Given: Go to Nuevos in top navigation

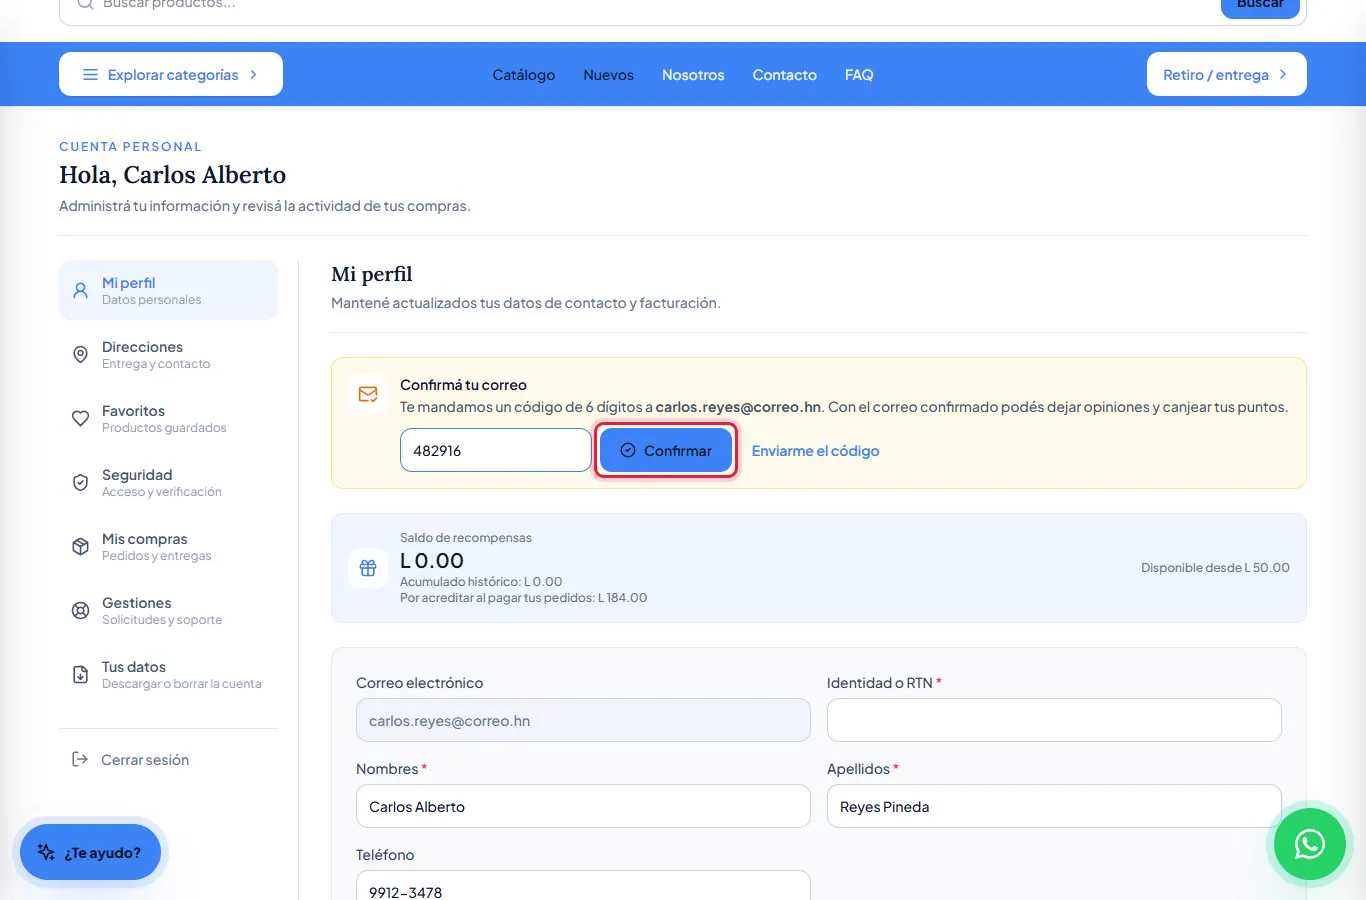Looking at the screenshot, I should (x=609, y=75).
